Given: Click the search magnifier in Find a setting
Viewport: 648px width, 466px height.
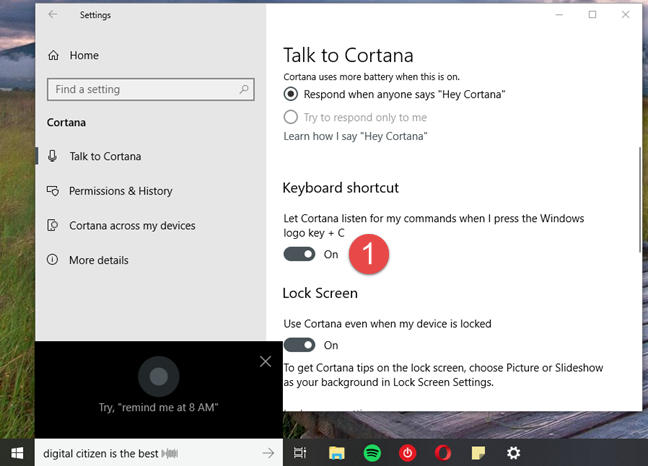Looking at the screenshot, I should (x=244, y=89).
